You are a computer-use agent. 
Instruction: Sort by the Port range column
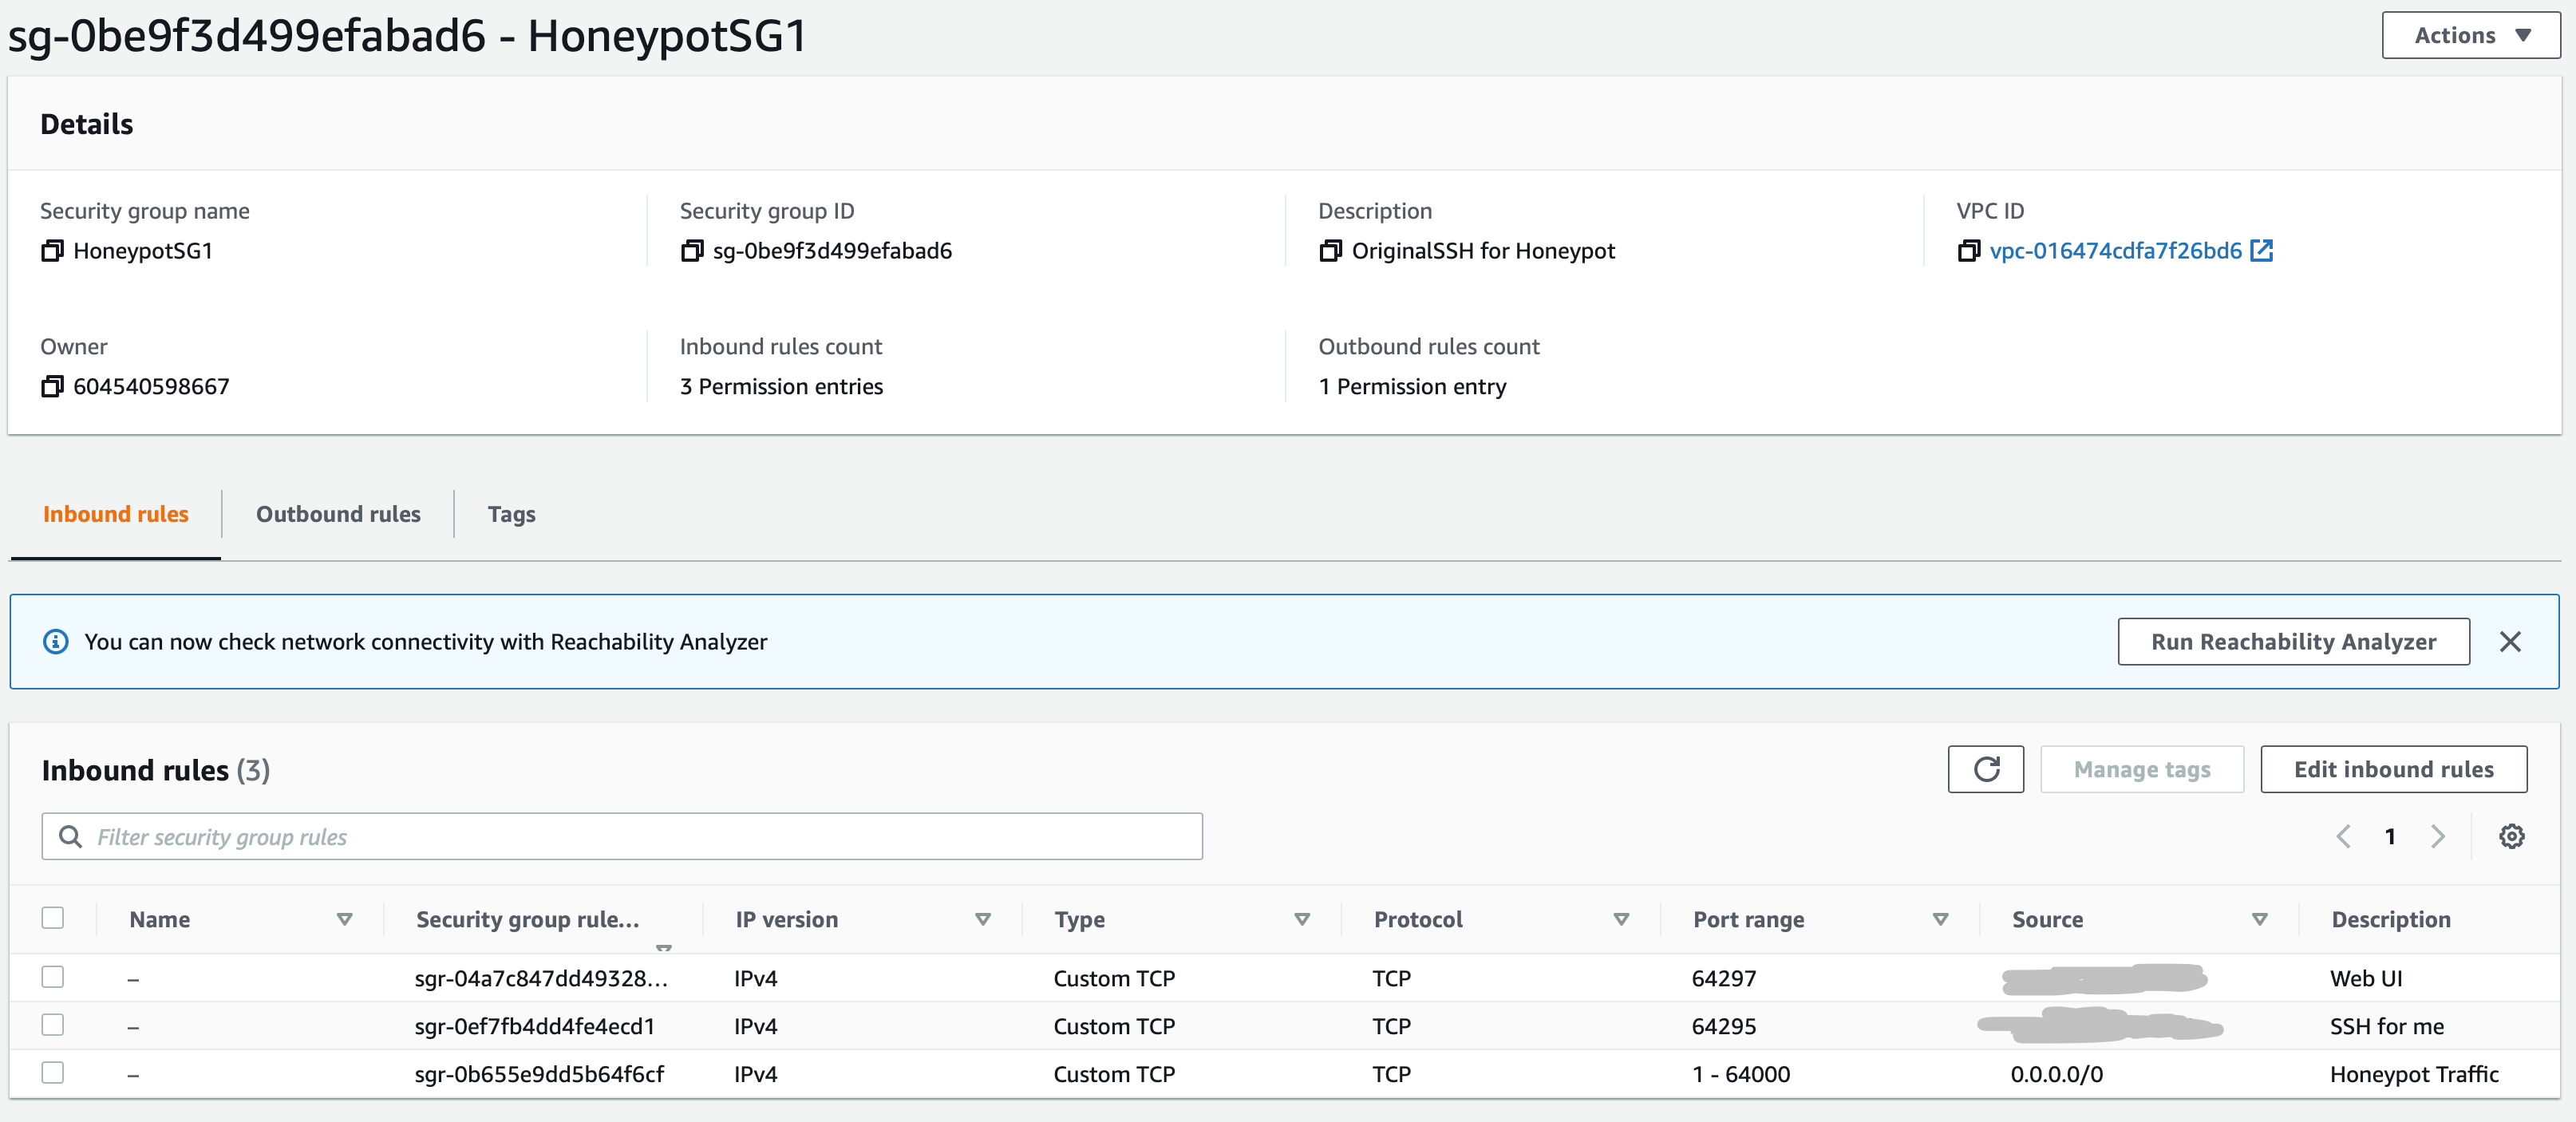coord(1940,919)
